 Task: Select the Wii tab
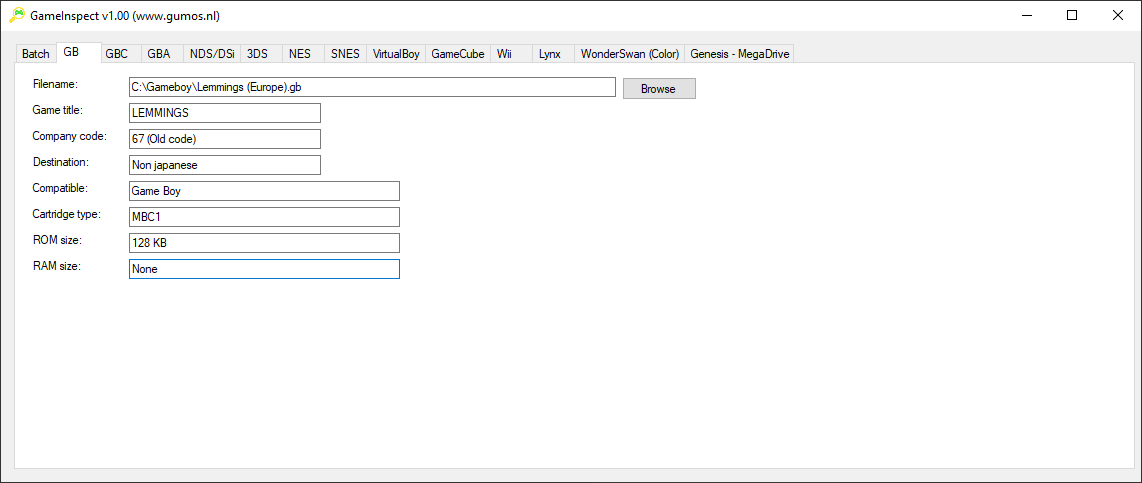click(505, 54)
